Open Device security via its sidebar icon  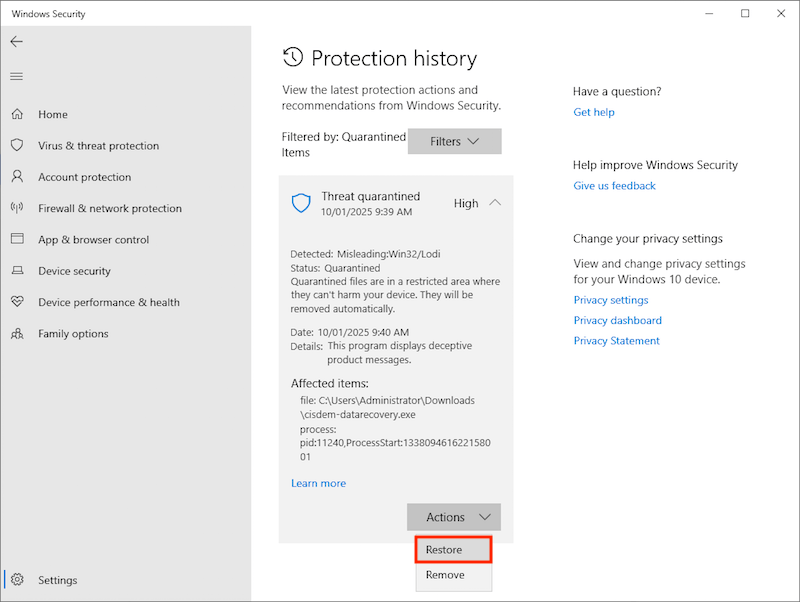pyautogui.click(x=17, y=271)
